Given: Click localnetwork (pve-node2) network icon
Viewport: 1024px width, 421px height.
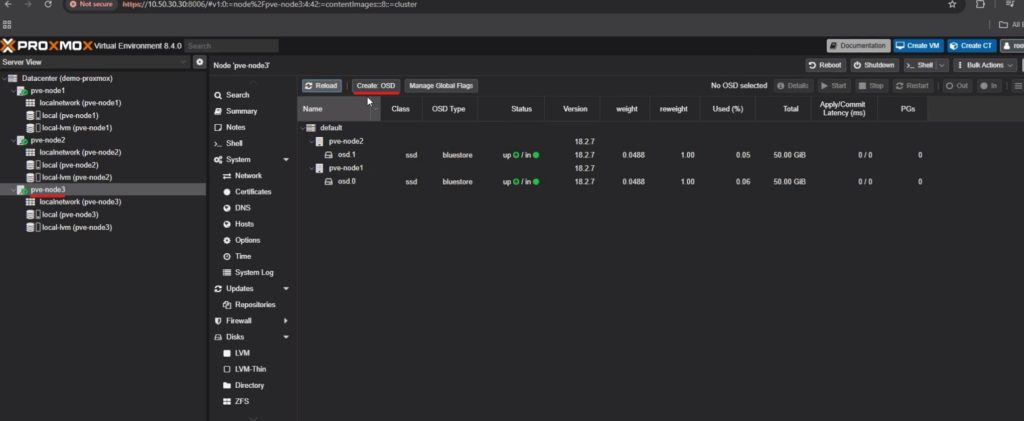Looking at the screenshot, I should coord(30,153).
